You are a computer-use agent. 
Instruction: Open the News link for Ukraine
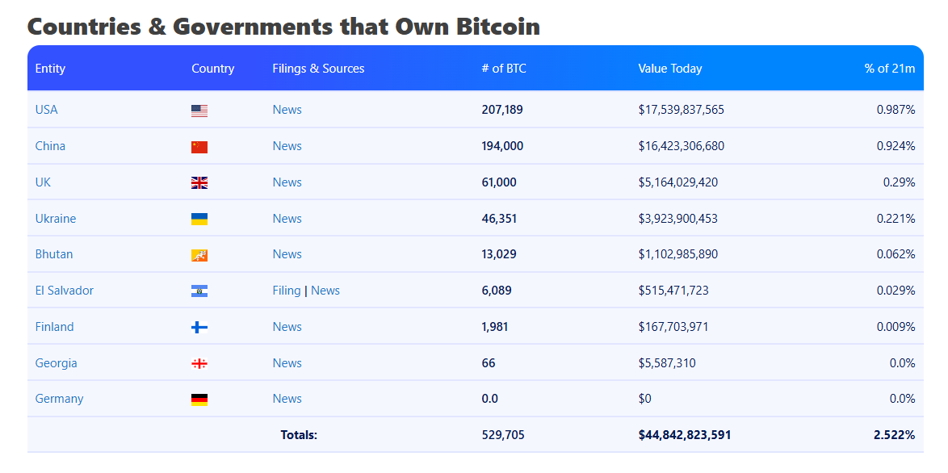[x=287, y=218]
